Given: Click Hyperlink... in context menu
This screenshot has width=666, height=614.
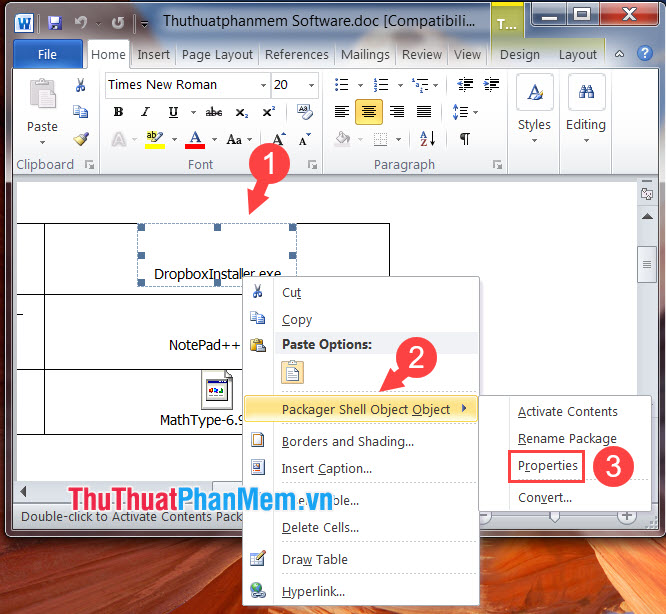Looking at the screenshot, I should [361, 591].
